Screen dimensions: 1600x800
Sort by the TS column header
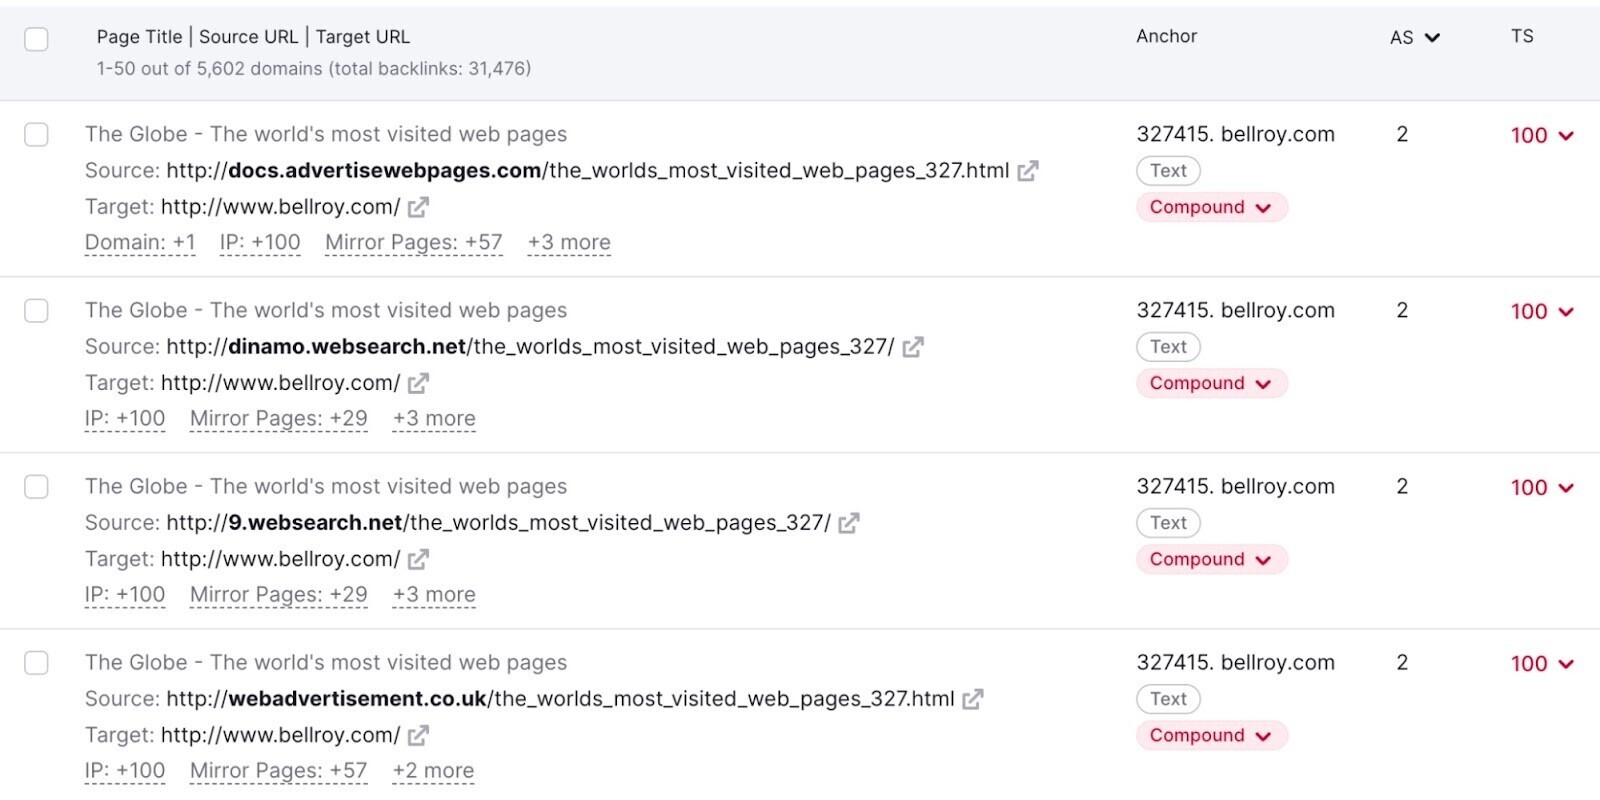coord(1522,36)
